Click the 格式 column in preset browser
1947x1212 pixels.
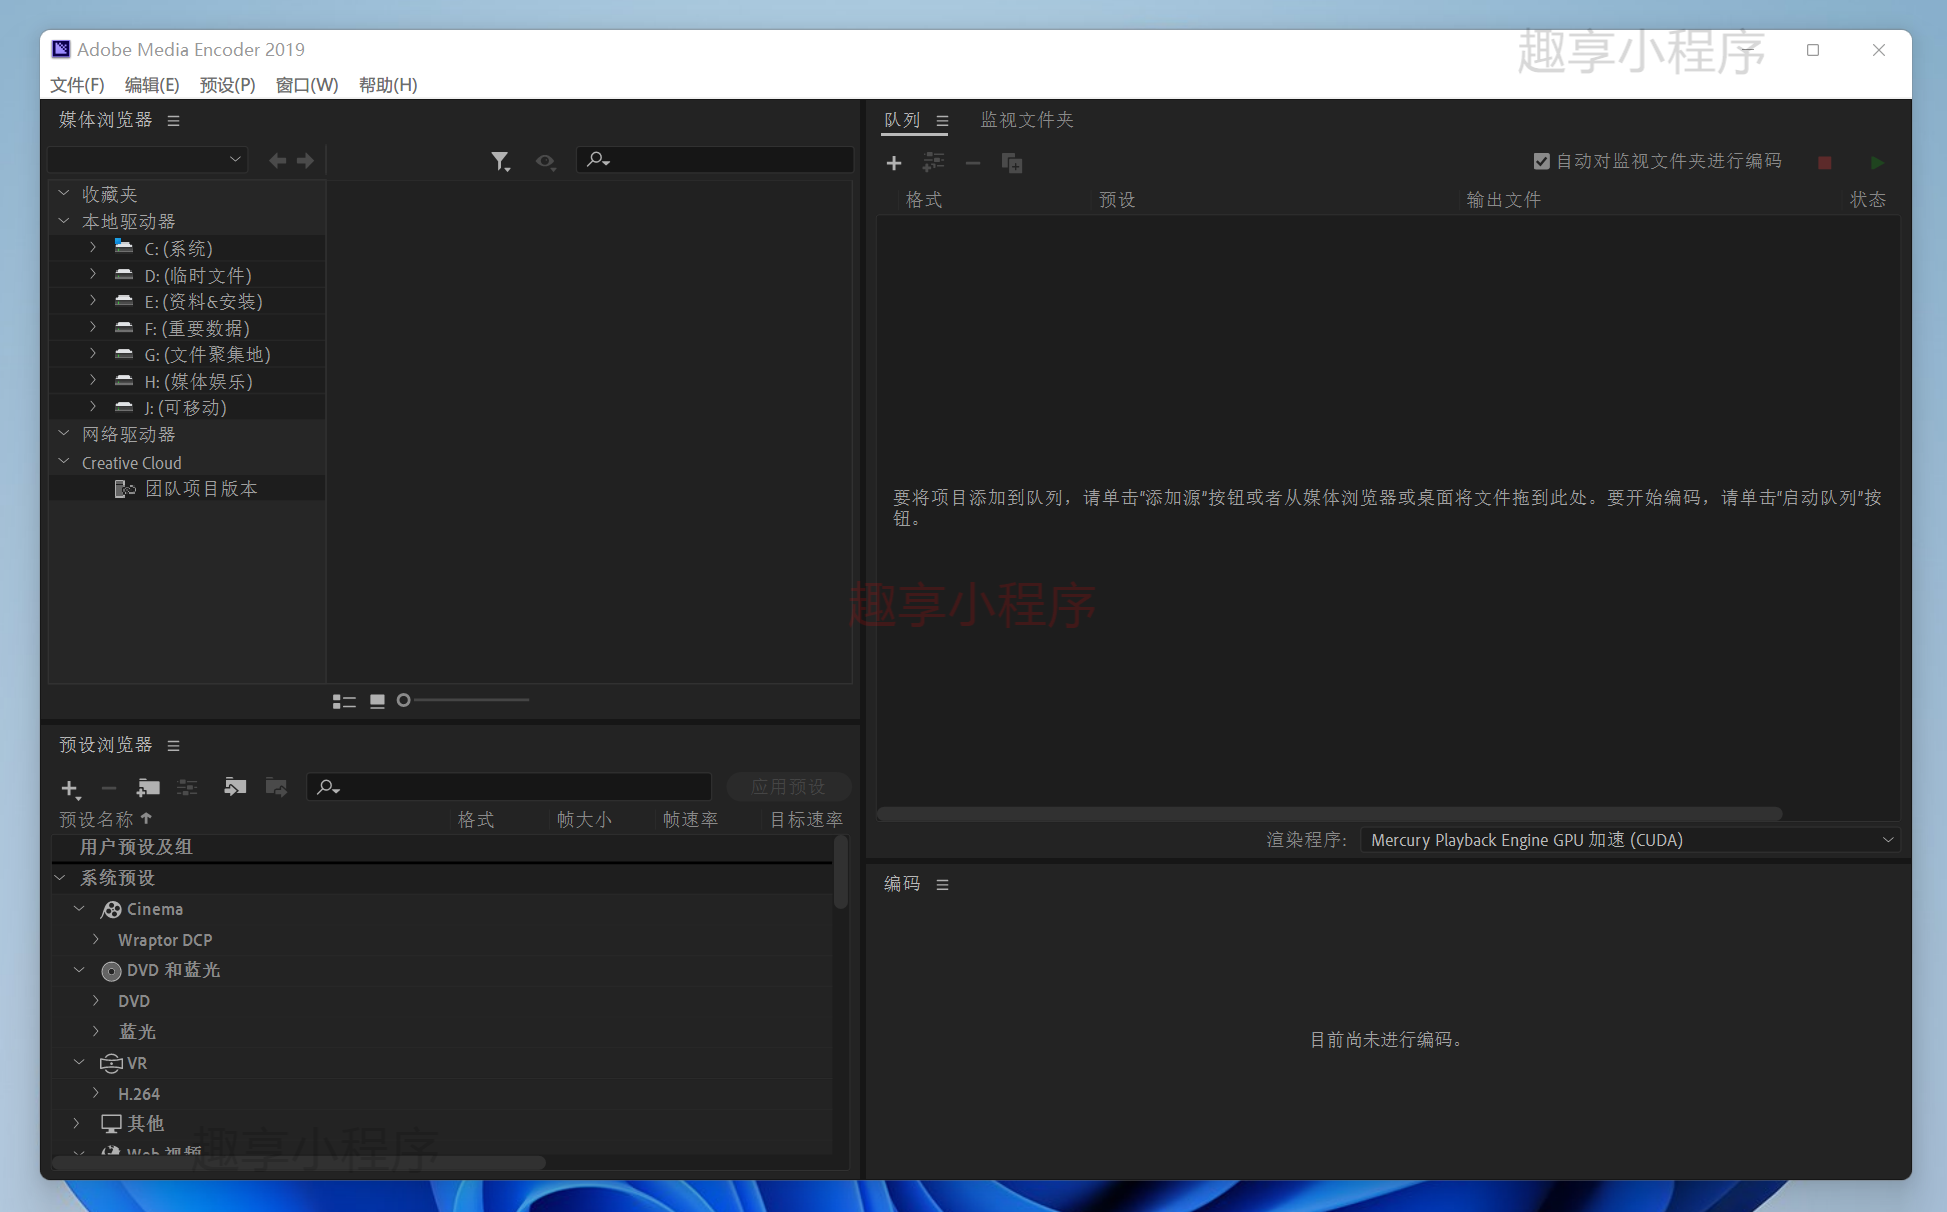tap(476, 820)
